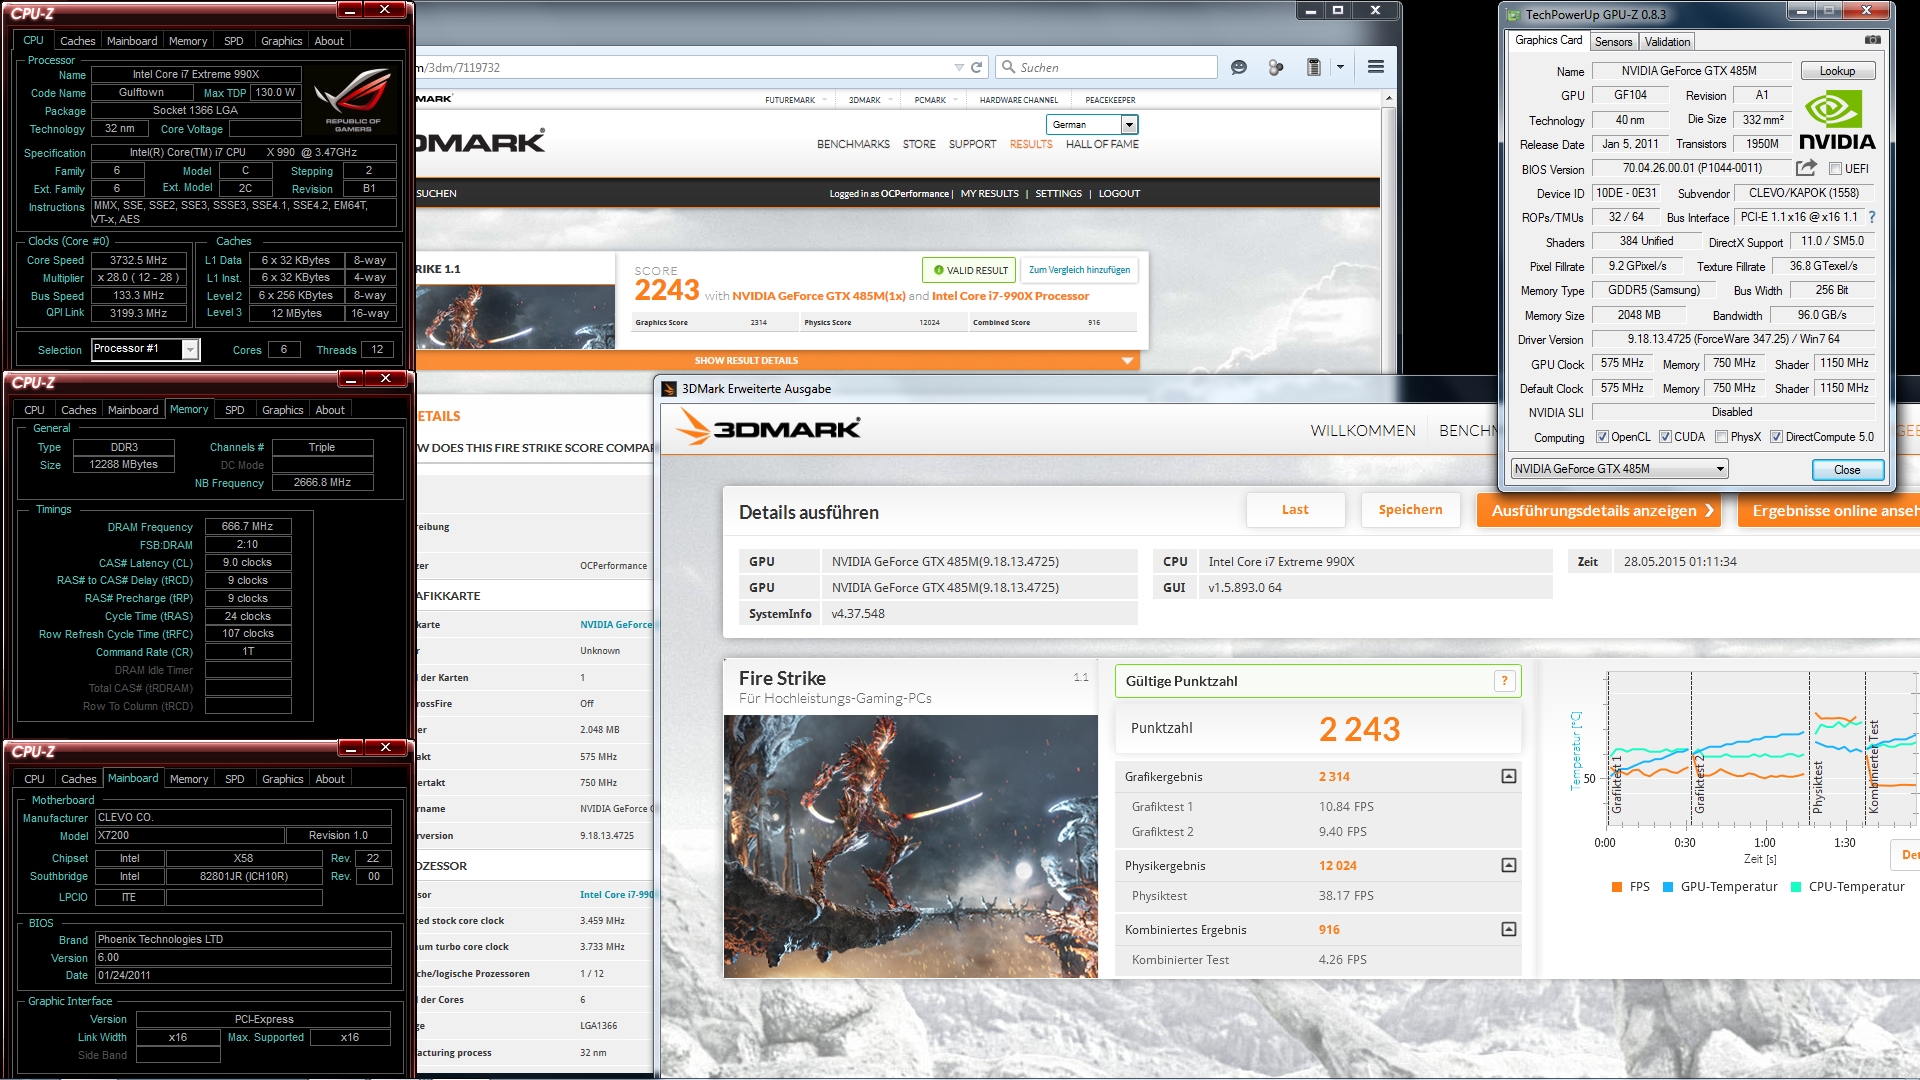Click the ROG logo in CPU-Z
Screen dimensions: 1920x1080
353,99
